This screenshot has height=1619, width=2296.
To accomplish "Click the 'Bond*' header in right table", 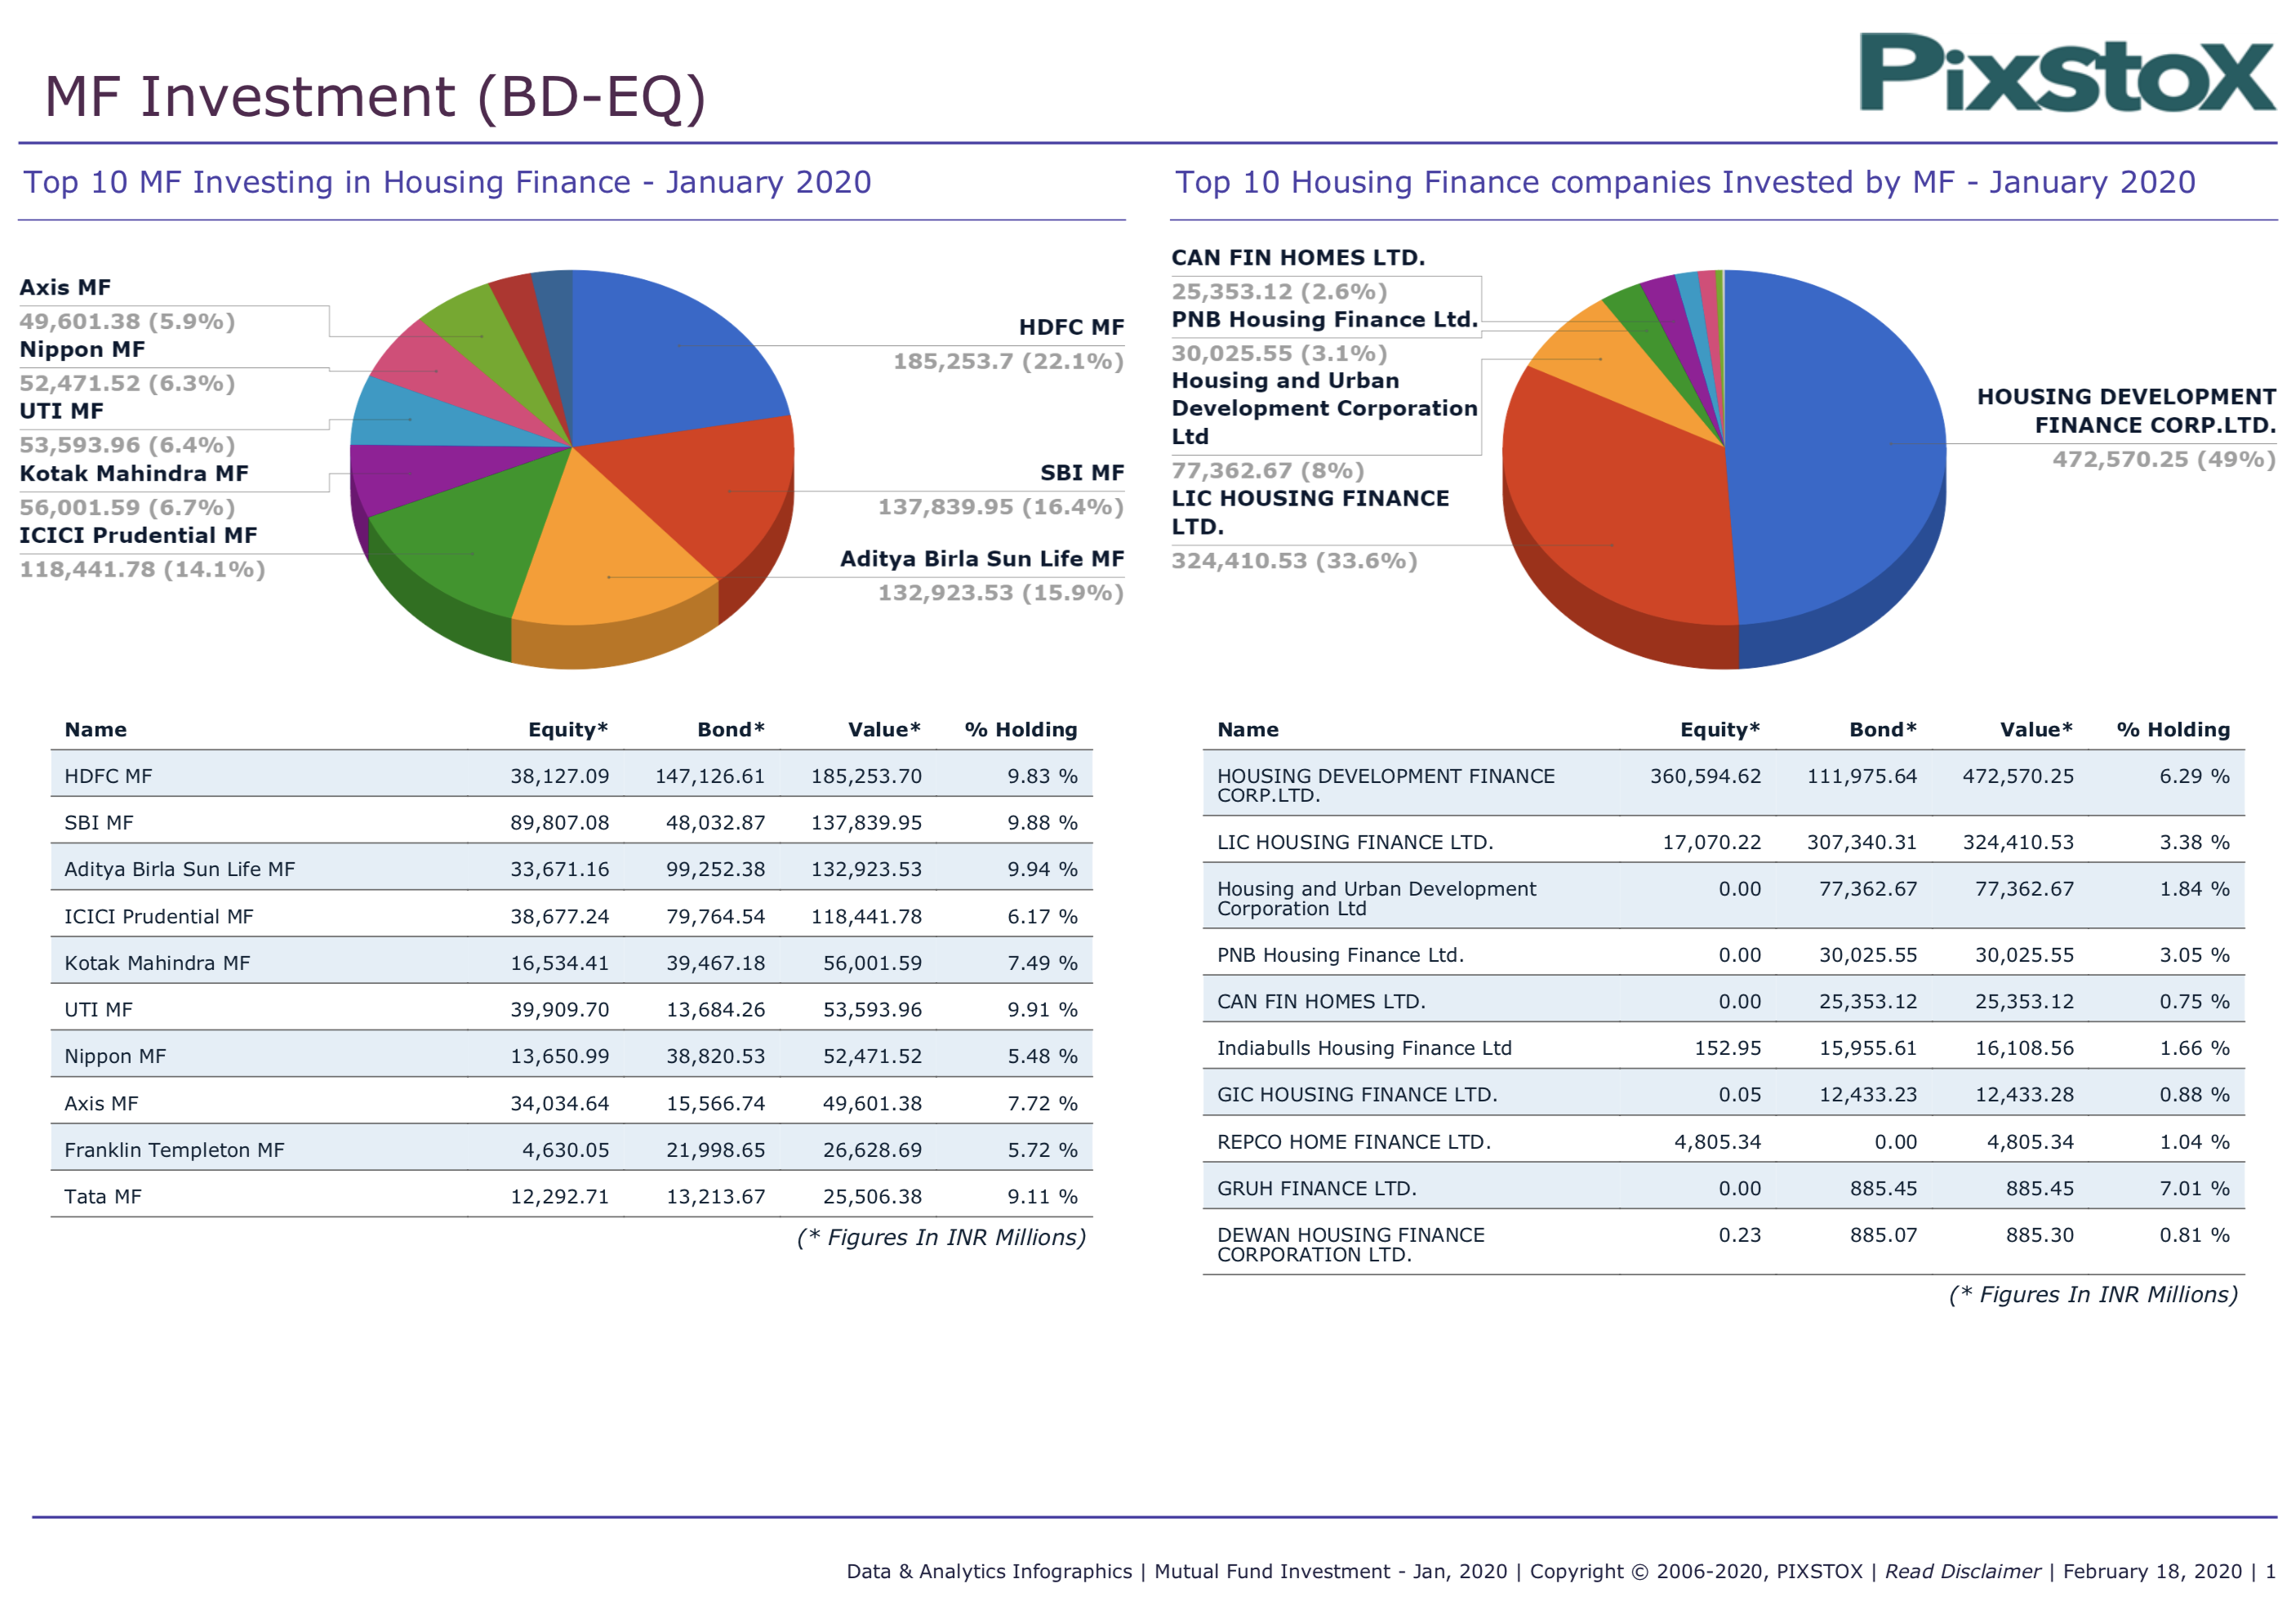I will coord(1883,729).
